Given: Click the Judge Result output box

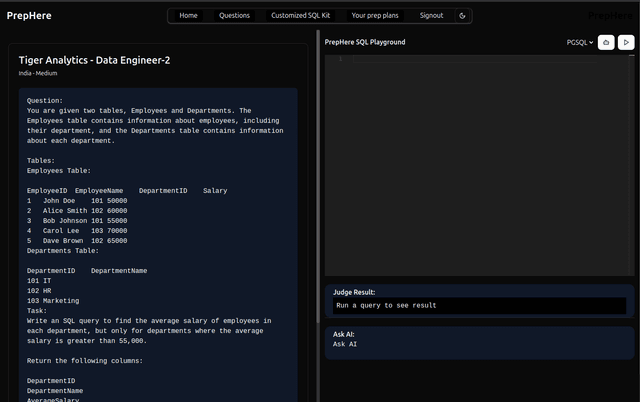Looking at the screenshot, I should pyautogui.click(x=479, y=306).
